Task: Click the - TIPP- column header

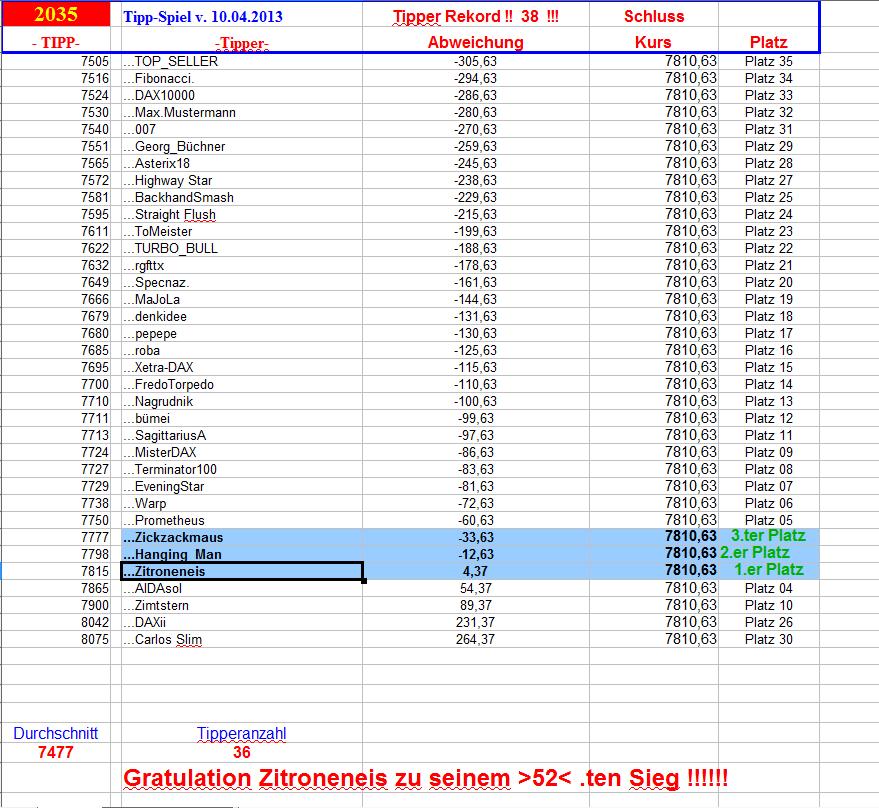Action: point(56,43)
